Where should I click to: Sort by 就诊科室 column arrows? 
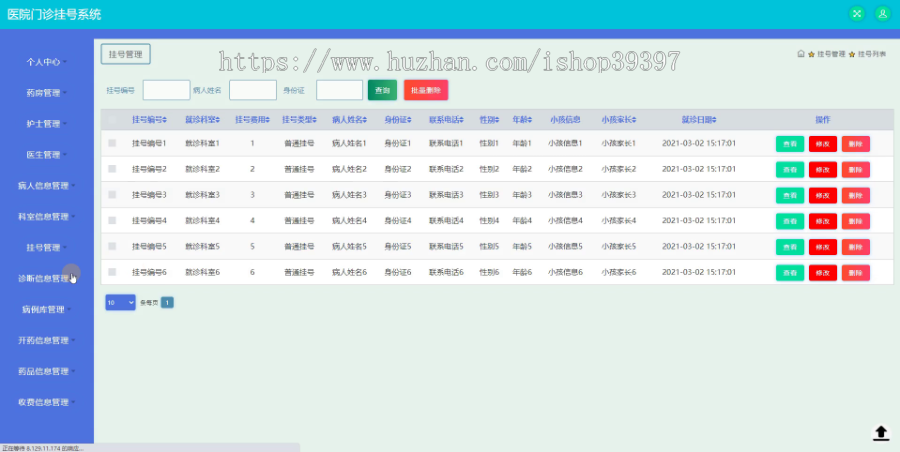[218, 120]
